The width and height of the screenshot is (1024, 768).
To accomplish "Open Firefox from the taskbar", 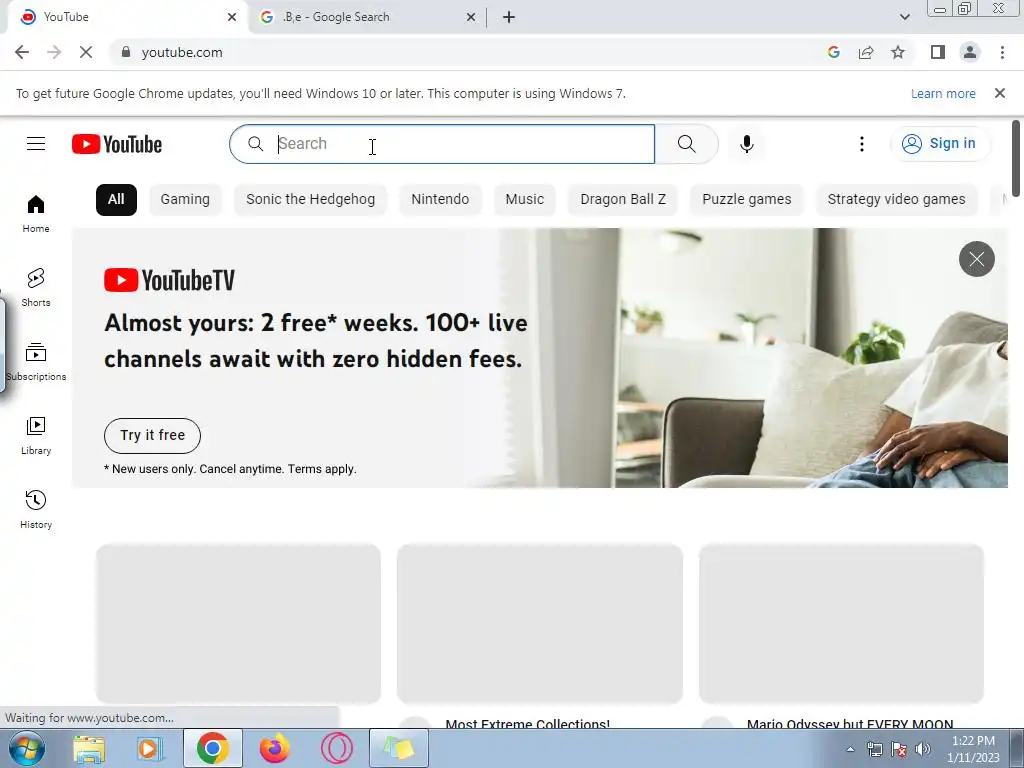I will [274, 748].
